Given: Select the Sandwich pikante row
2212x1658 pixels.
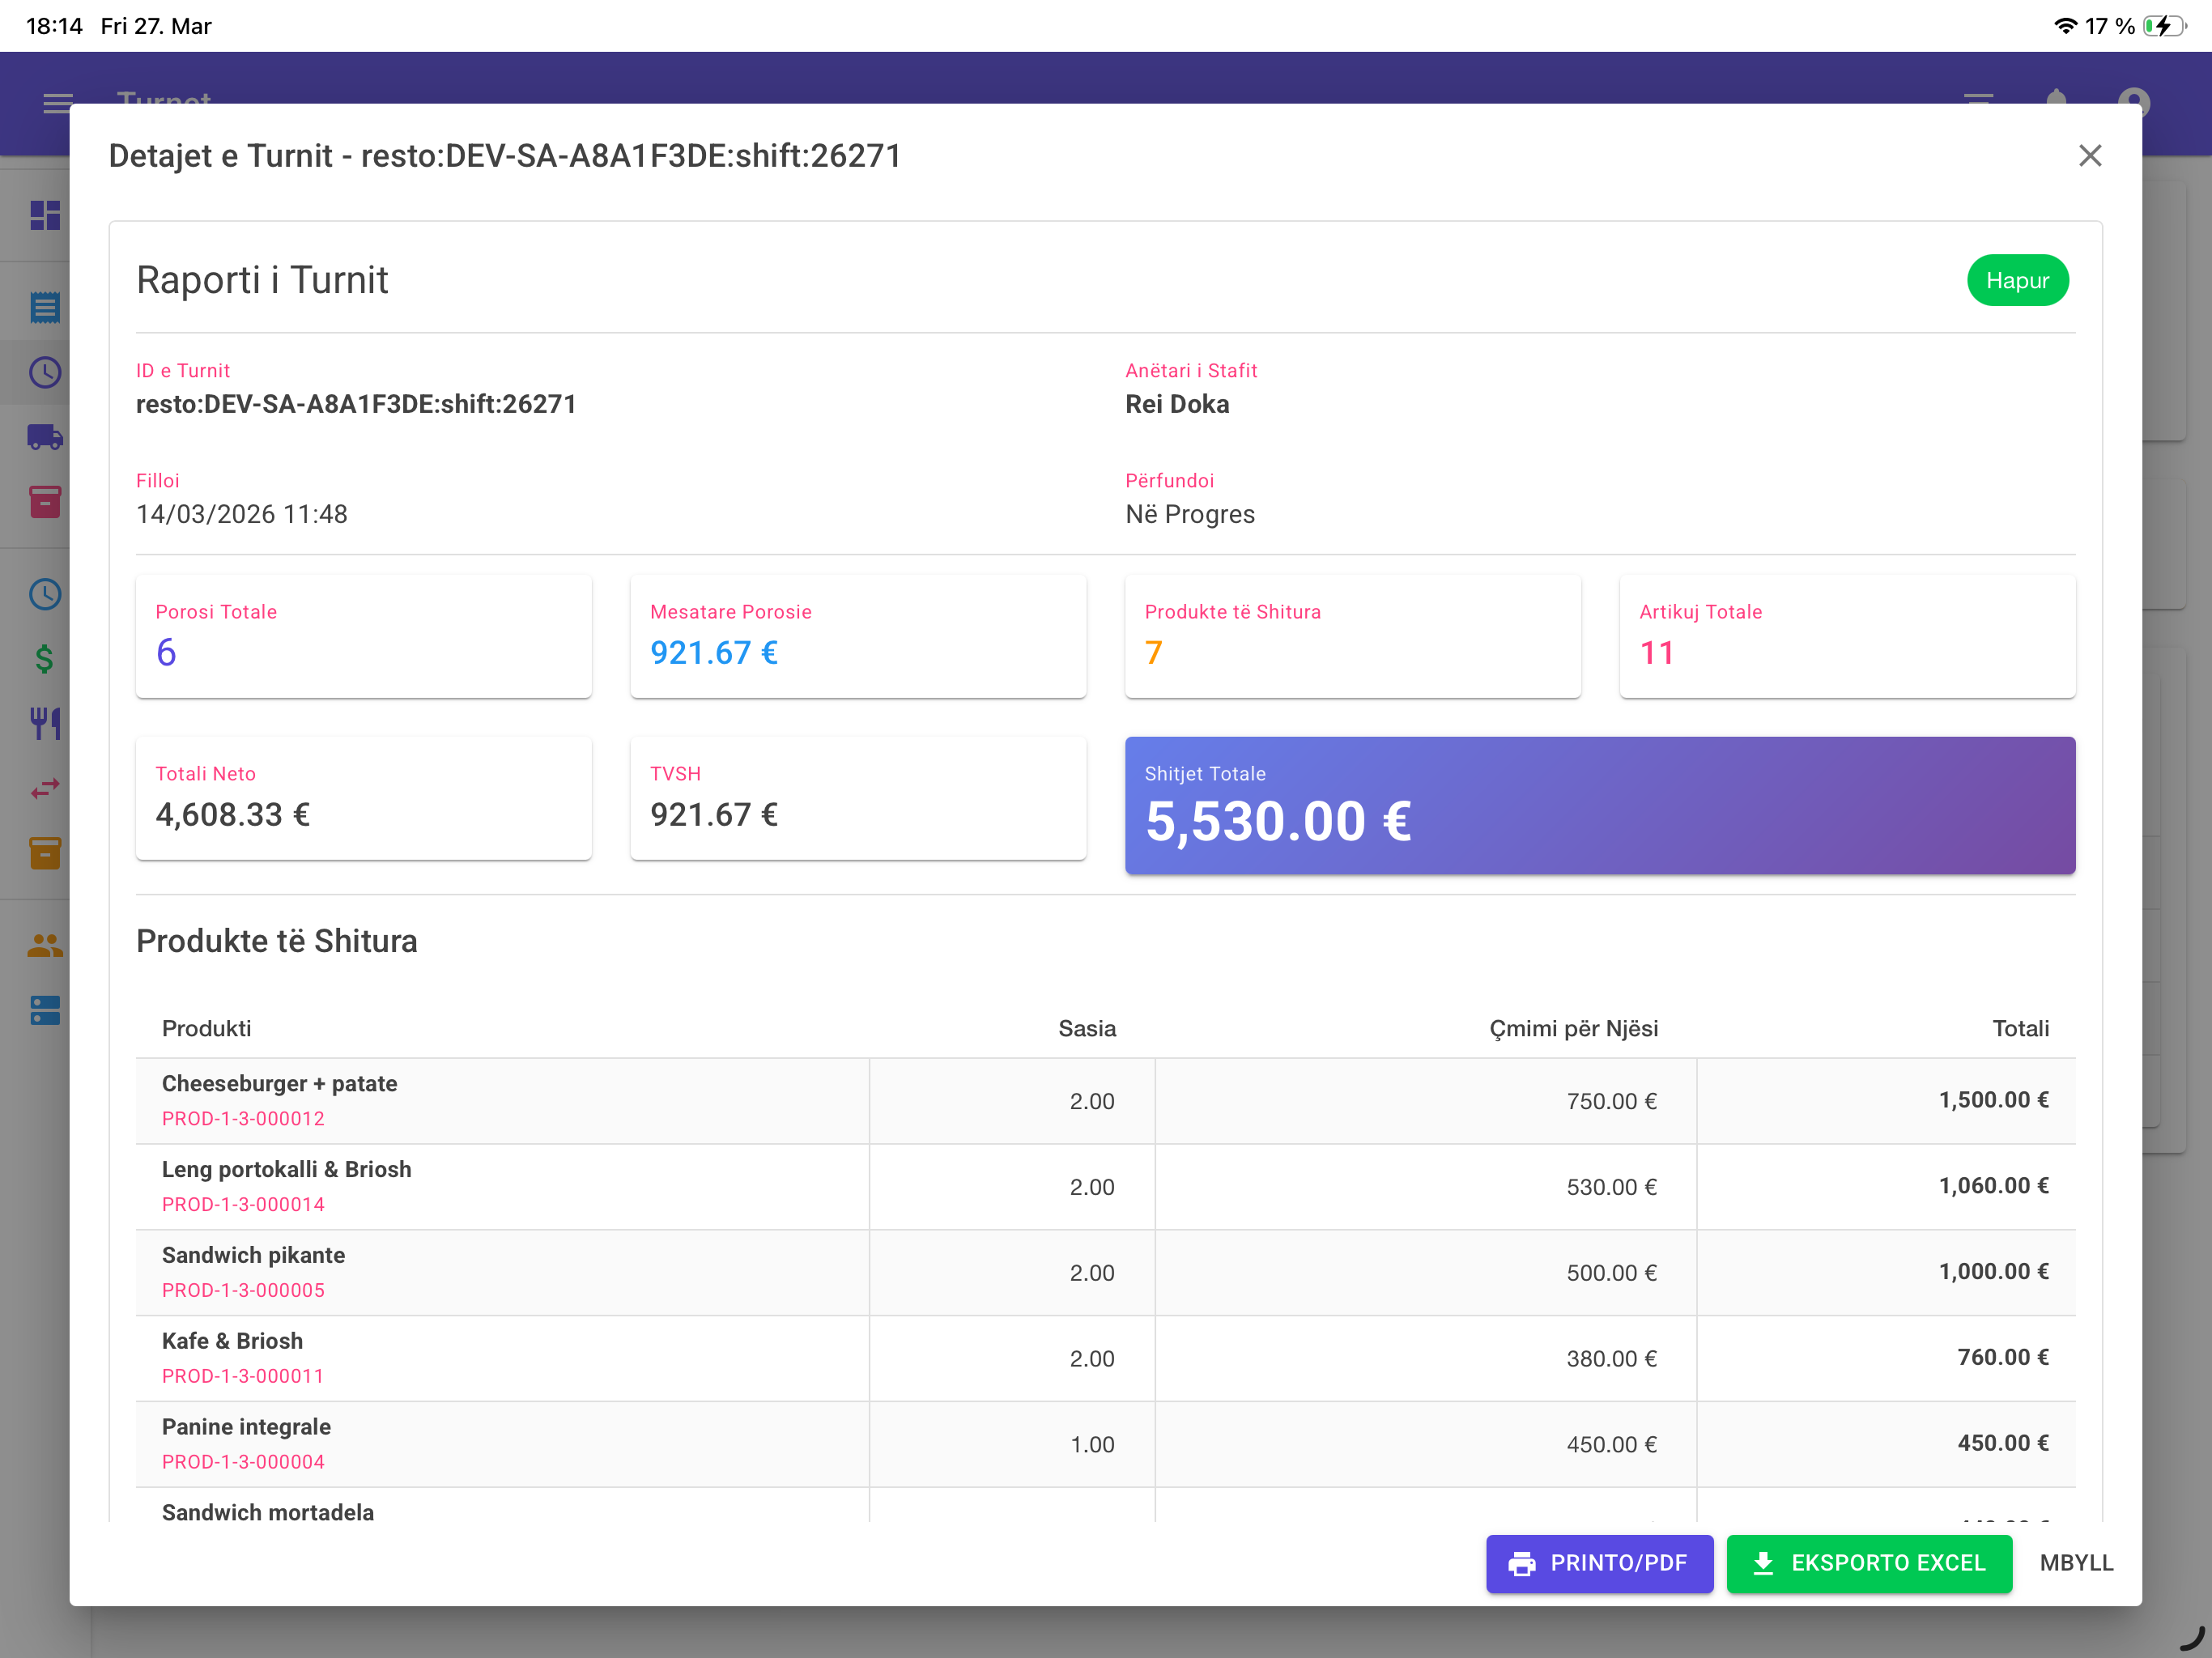Looking at the screenshot, I should point(1105,1273).
